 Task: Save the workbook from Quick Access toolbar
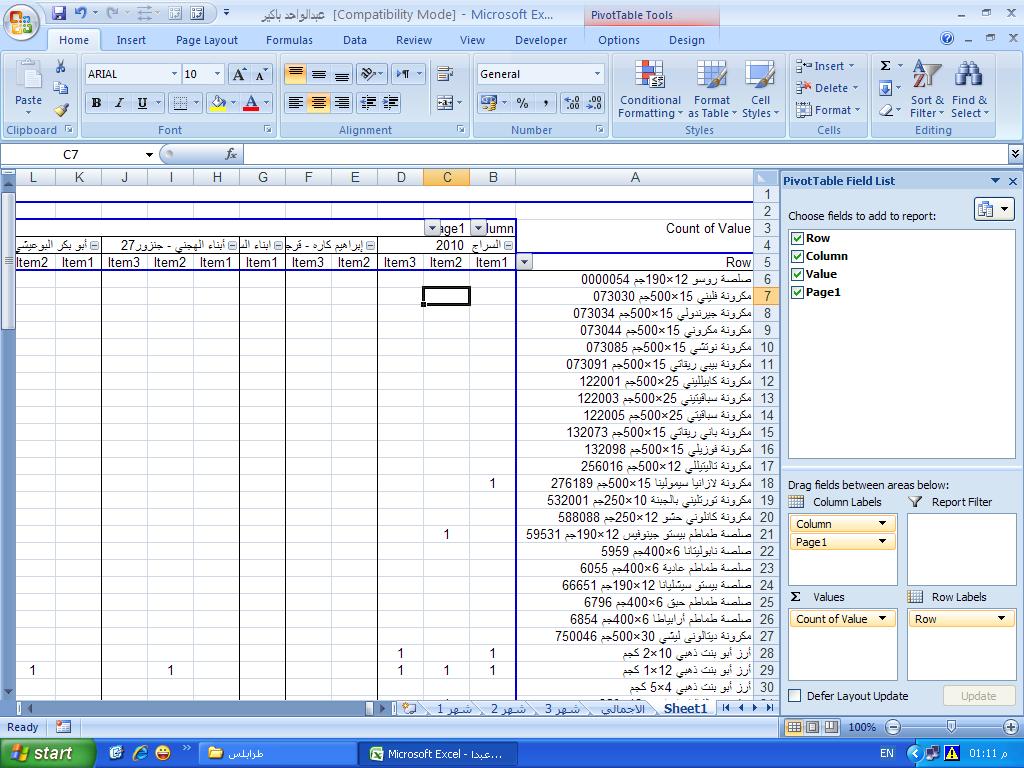[59, 13]
